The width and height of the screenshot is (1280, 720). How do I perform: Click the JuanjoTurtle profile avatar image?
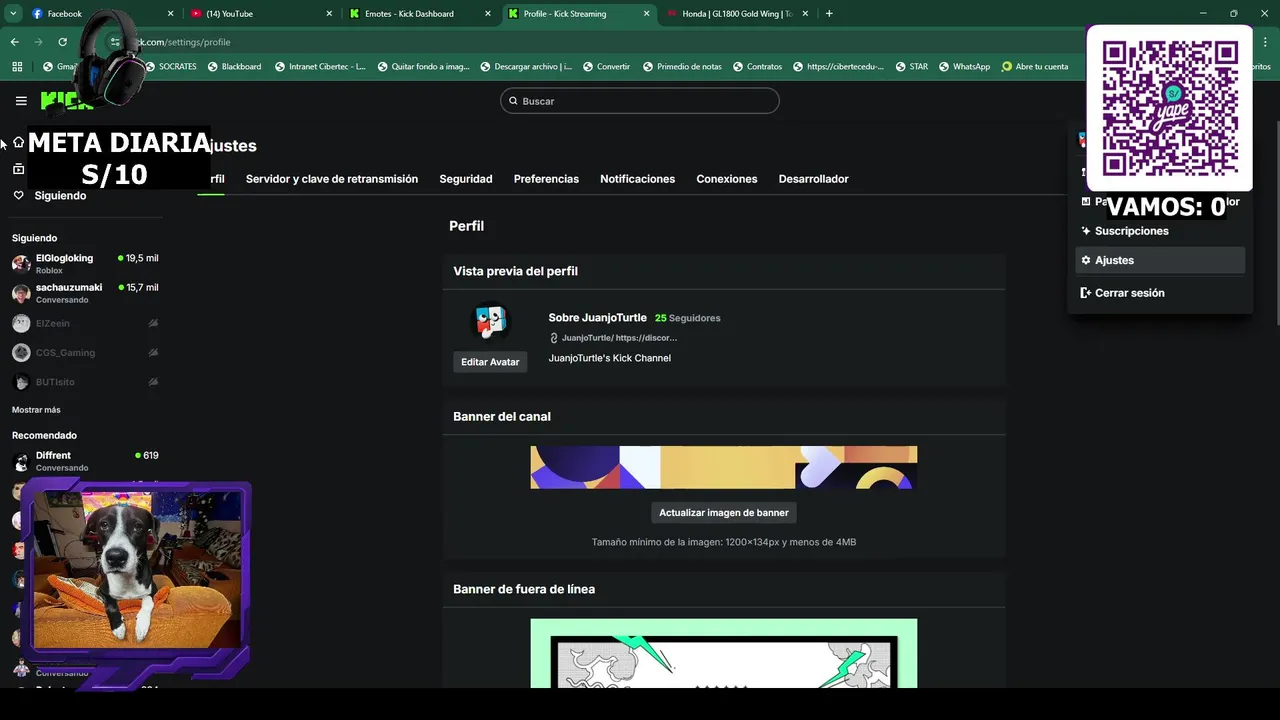coord(490,322)
